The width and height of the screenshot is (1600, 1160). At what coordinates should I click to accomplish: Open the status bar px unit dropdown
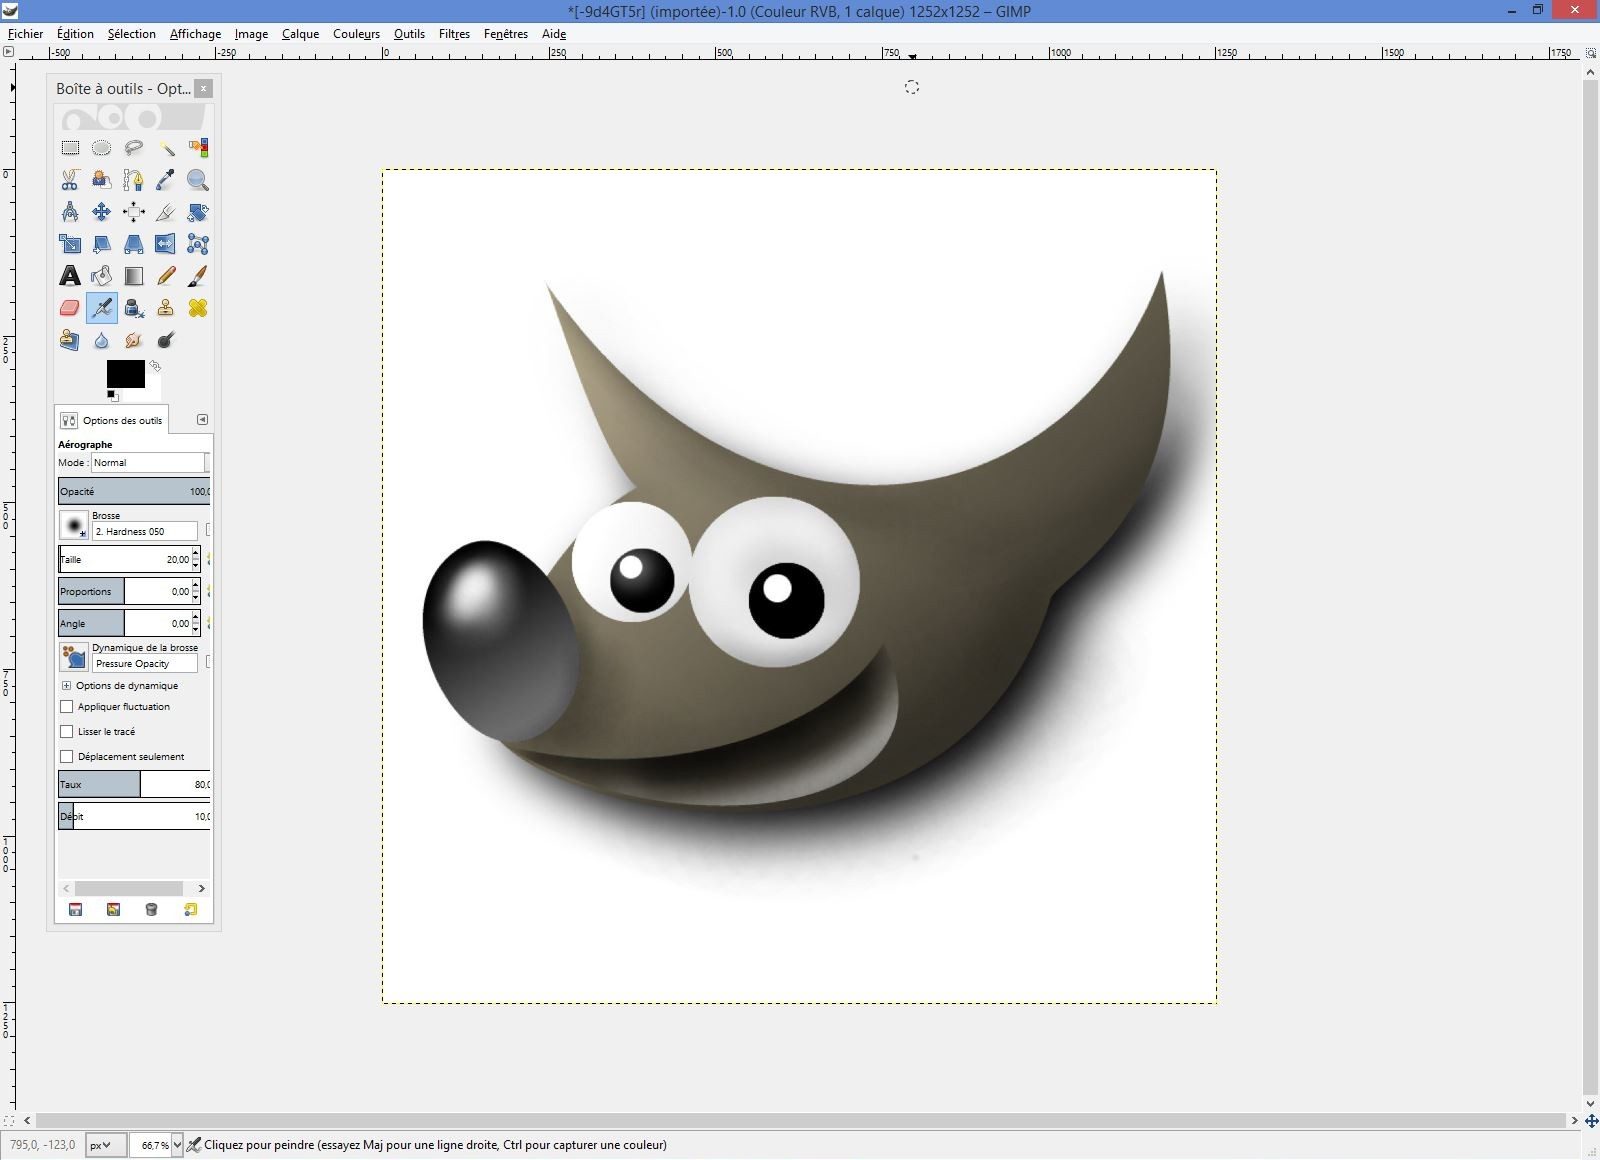coord(106,1145)
